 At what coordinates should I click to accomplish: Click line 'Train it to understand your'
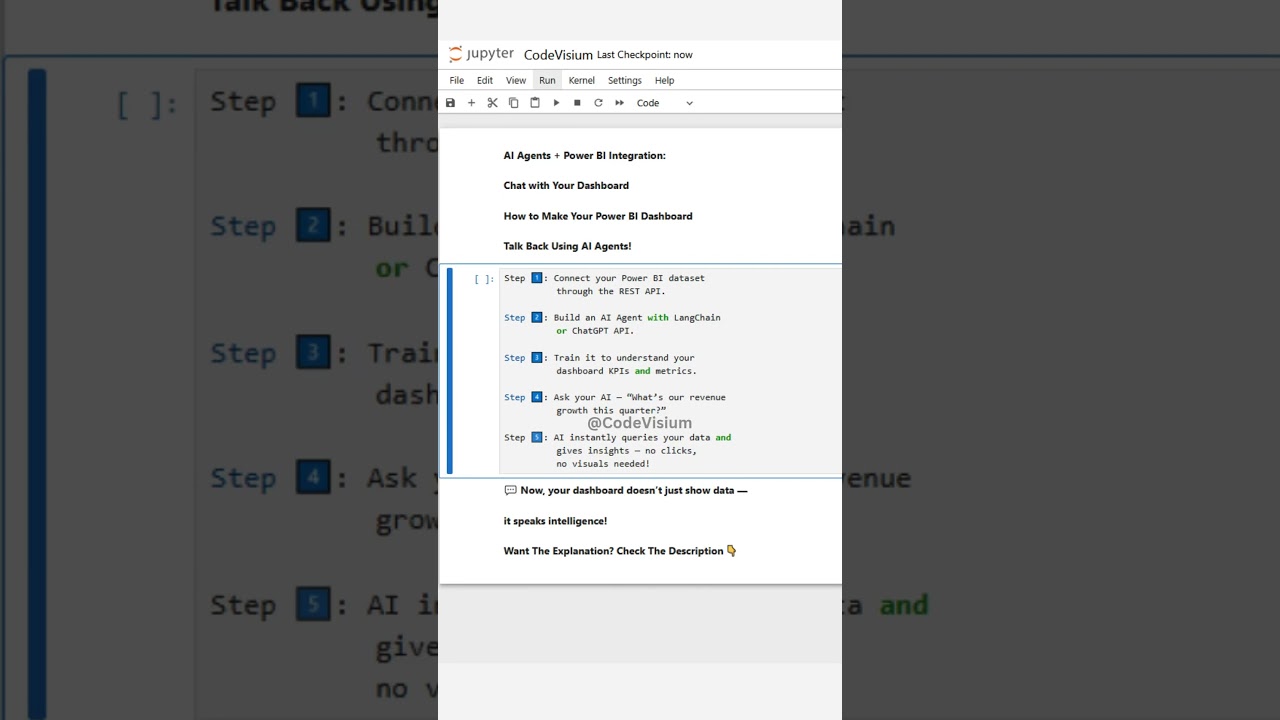[624, 358]
